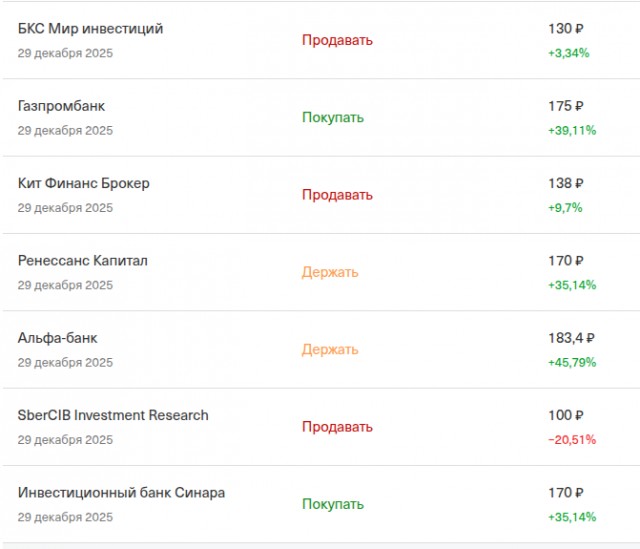This screenshot has width=640, height=549.
Task: Click Держать recommendation for Ренессанс Капитал
Action: (x=330, y=272)
